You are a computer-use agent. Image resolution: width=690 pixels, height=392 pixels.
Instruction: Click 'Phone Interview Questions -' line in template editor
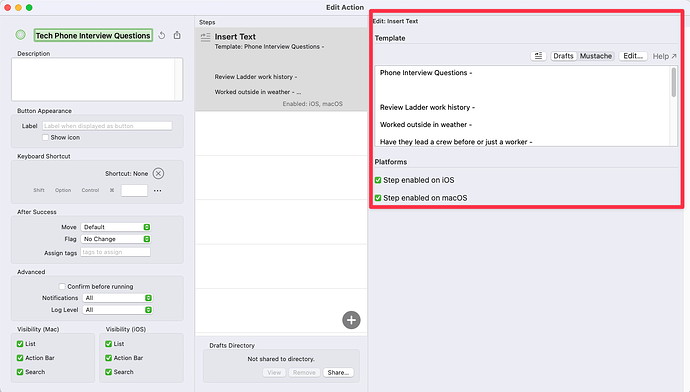[x=426, y=73]
